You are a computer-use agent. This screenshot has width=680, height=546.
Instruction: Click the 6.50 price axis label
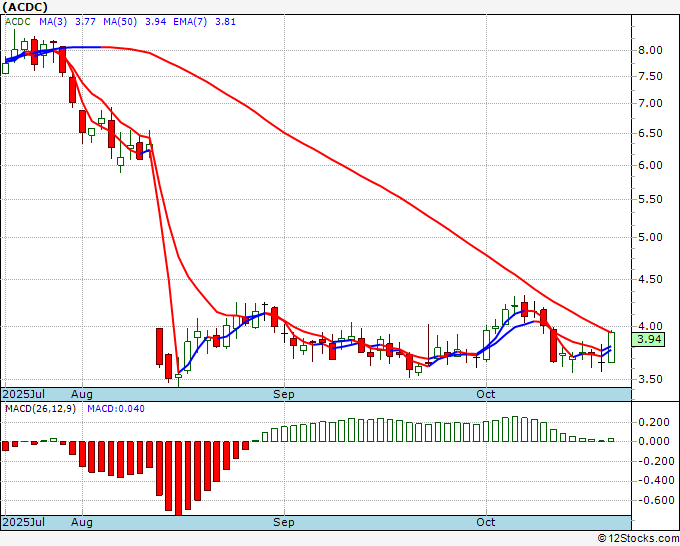tap(650, 133)
